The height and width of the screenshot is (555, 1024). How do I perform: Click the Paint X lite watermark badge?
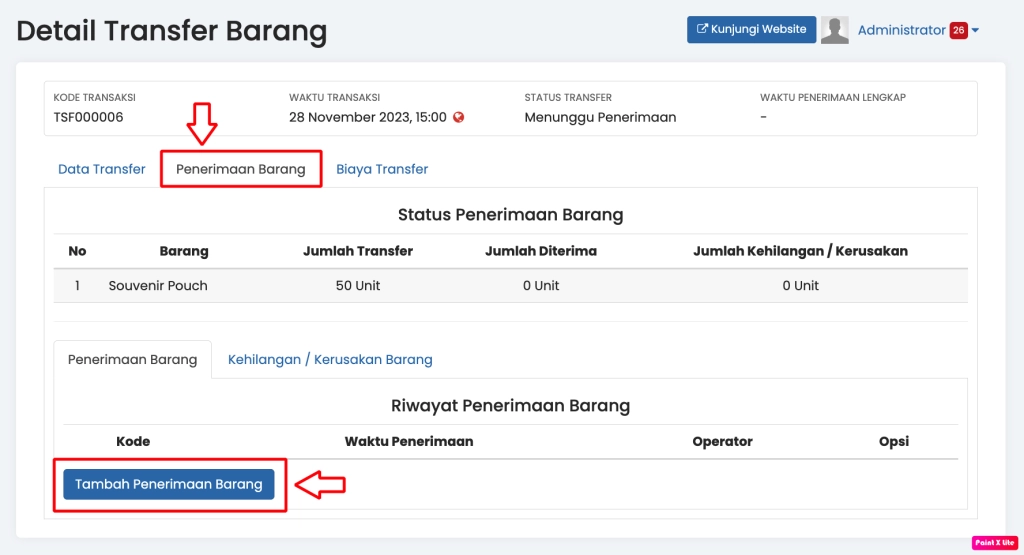coord(993,542)
